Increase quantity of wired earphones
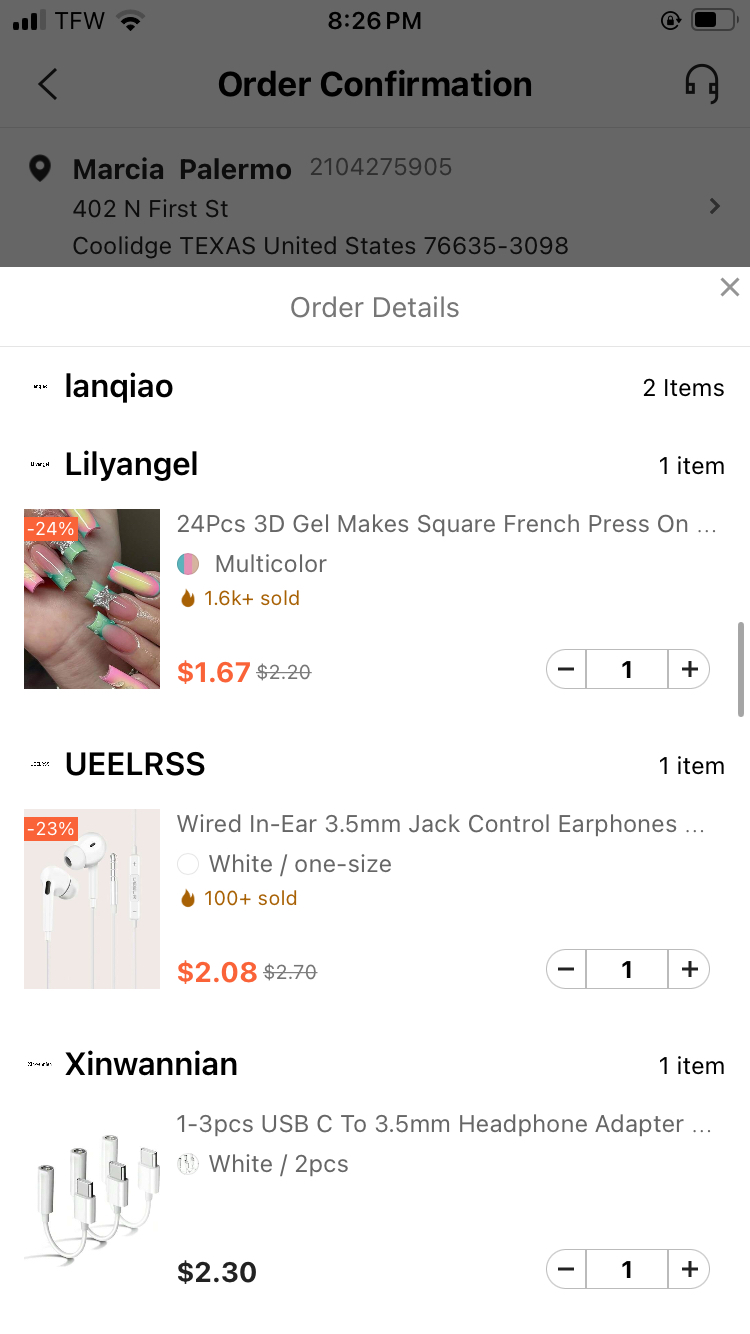The height and width of the screenshot is (1334, 750). (689, 969)
